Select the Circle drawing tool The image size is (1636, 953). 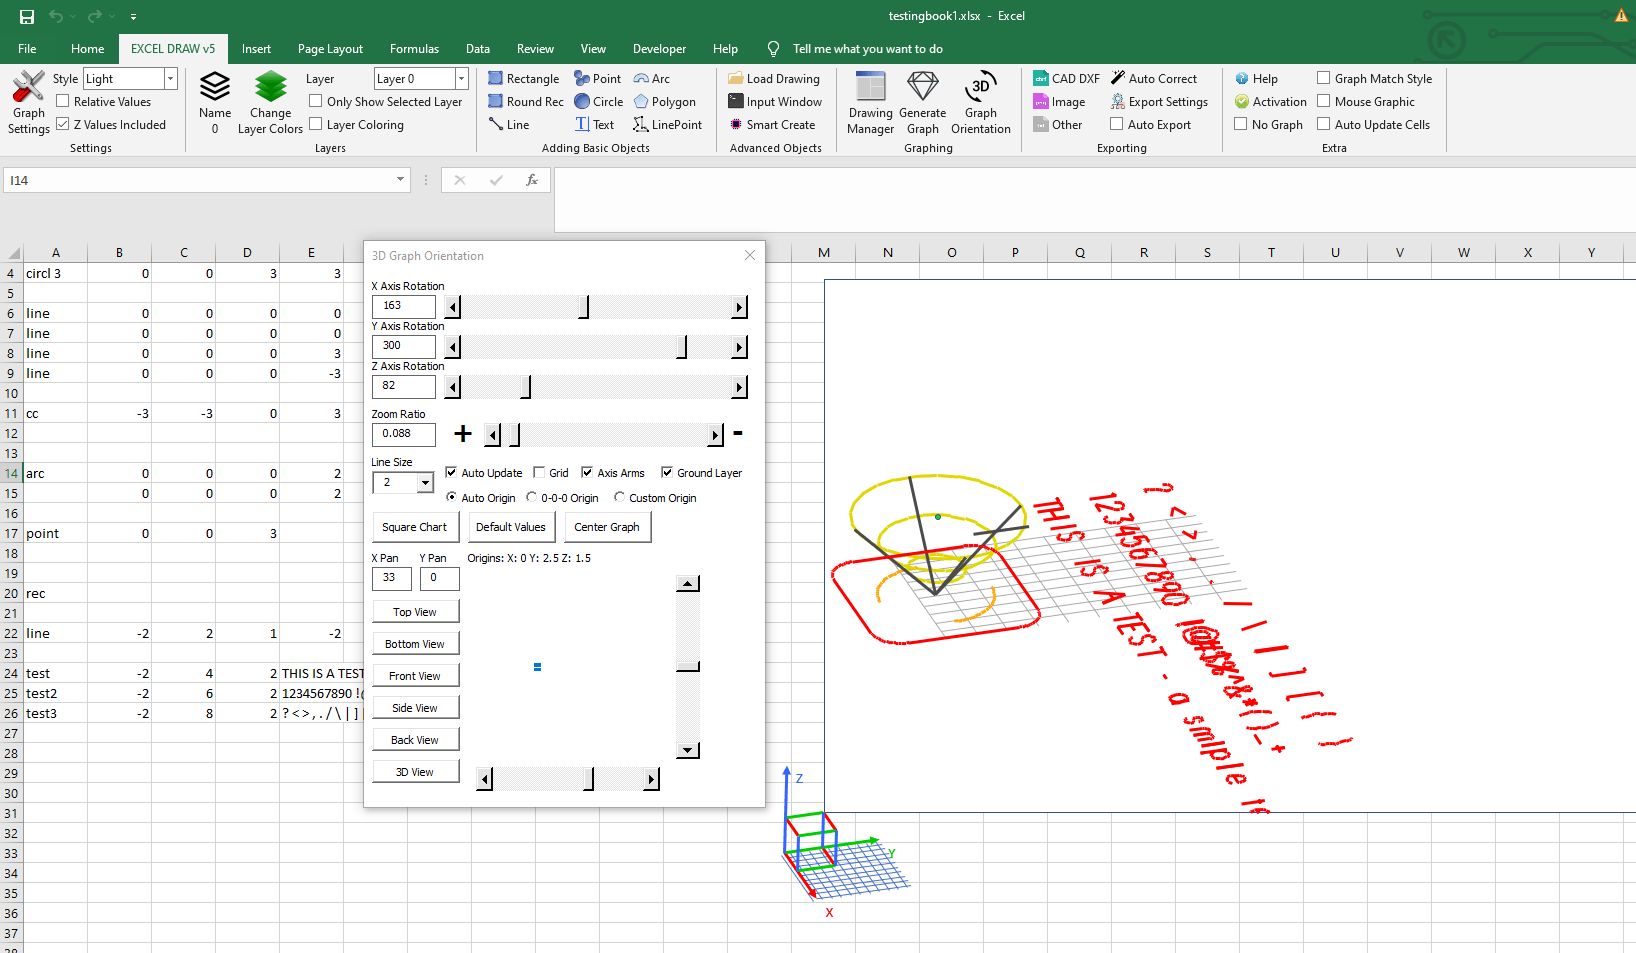[599, 101]
